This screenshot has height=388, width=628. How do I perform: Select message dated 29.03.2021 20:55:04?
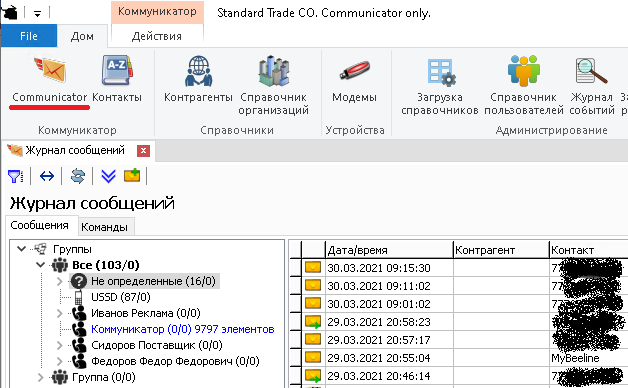click(378, 358)
